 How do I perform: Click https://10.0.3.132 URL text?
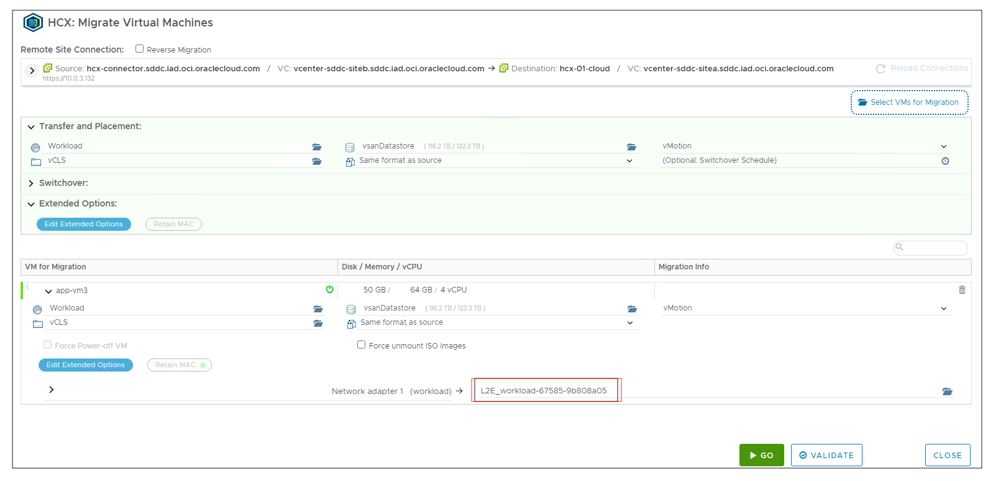[x=68, y=78]
